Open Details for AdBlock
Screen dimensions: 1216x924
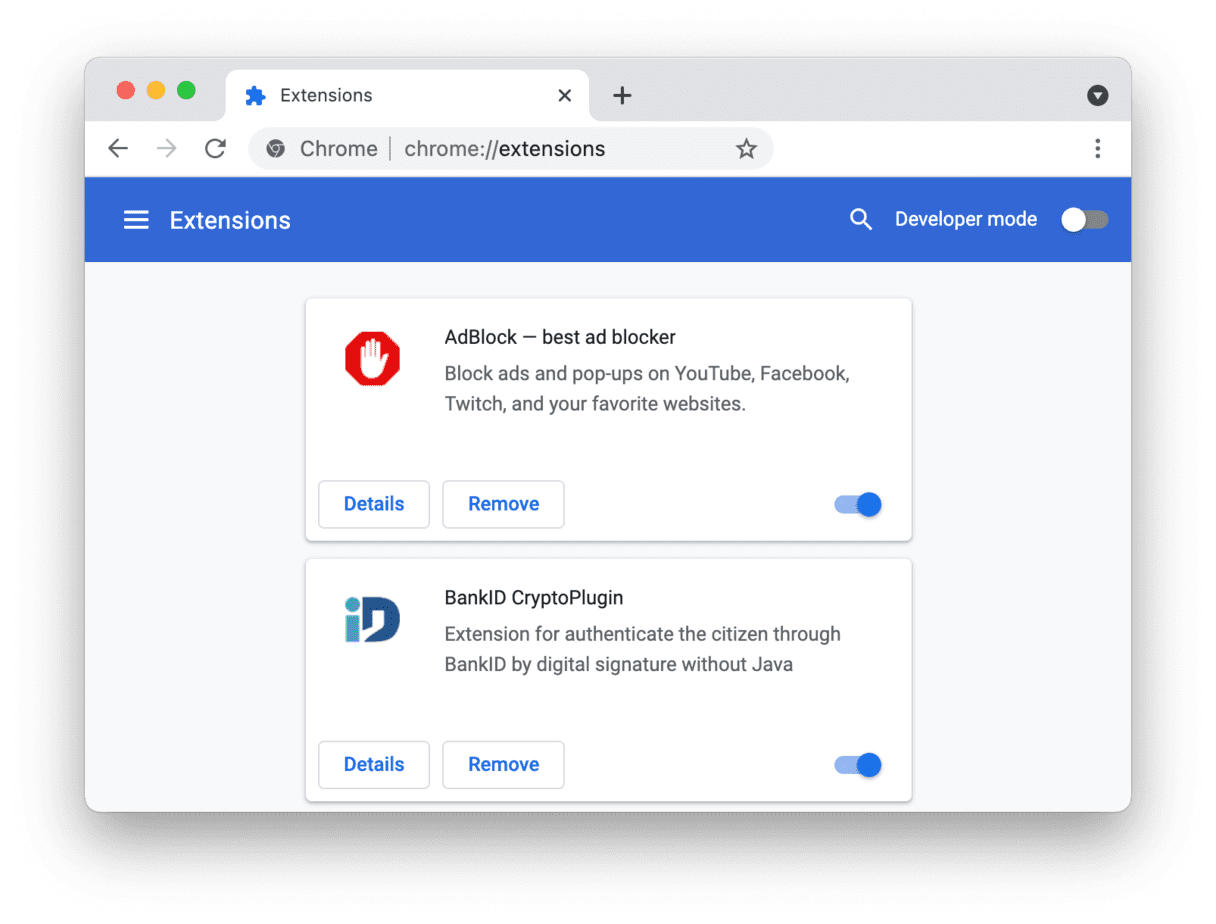pos(374,504)
